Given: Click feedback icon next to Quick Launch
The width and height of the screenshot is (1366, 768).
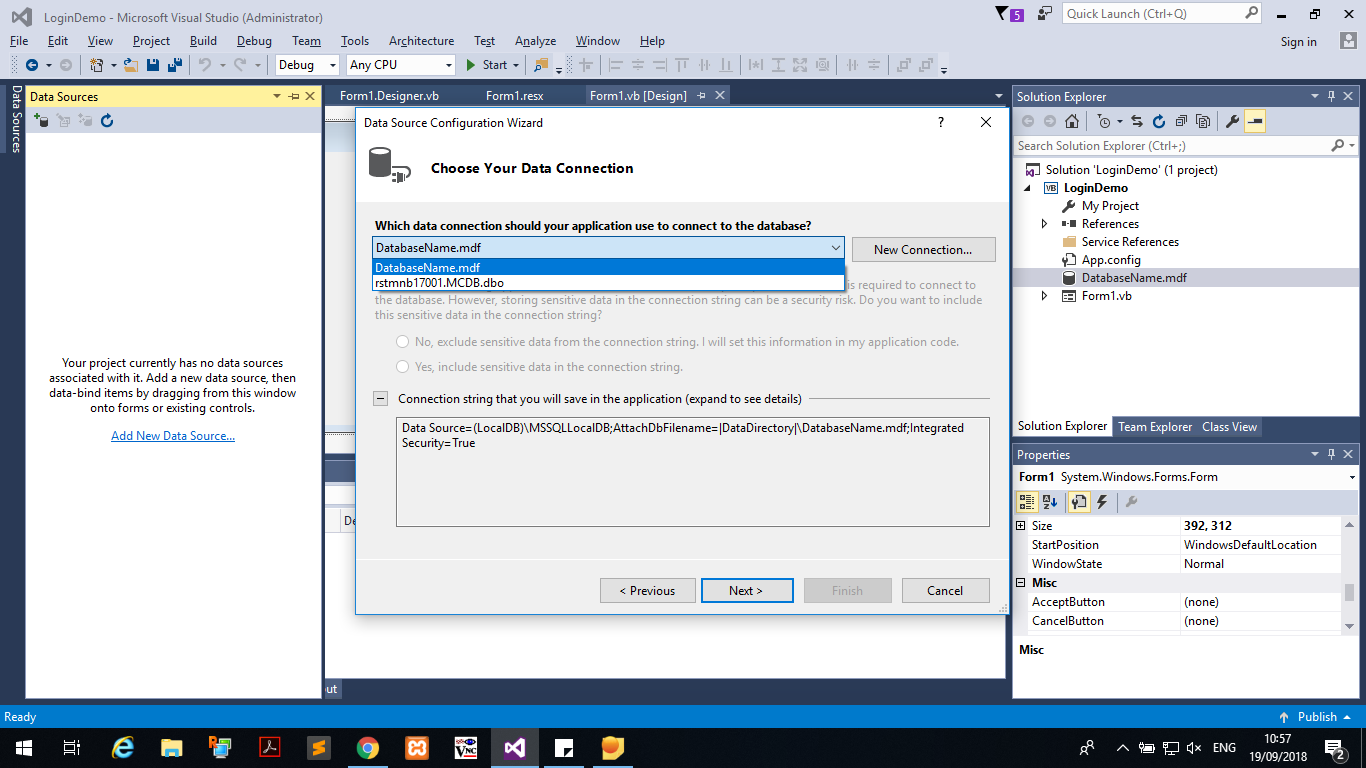Looking at the screenshot, I should point(1045,14).
